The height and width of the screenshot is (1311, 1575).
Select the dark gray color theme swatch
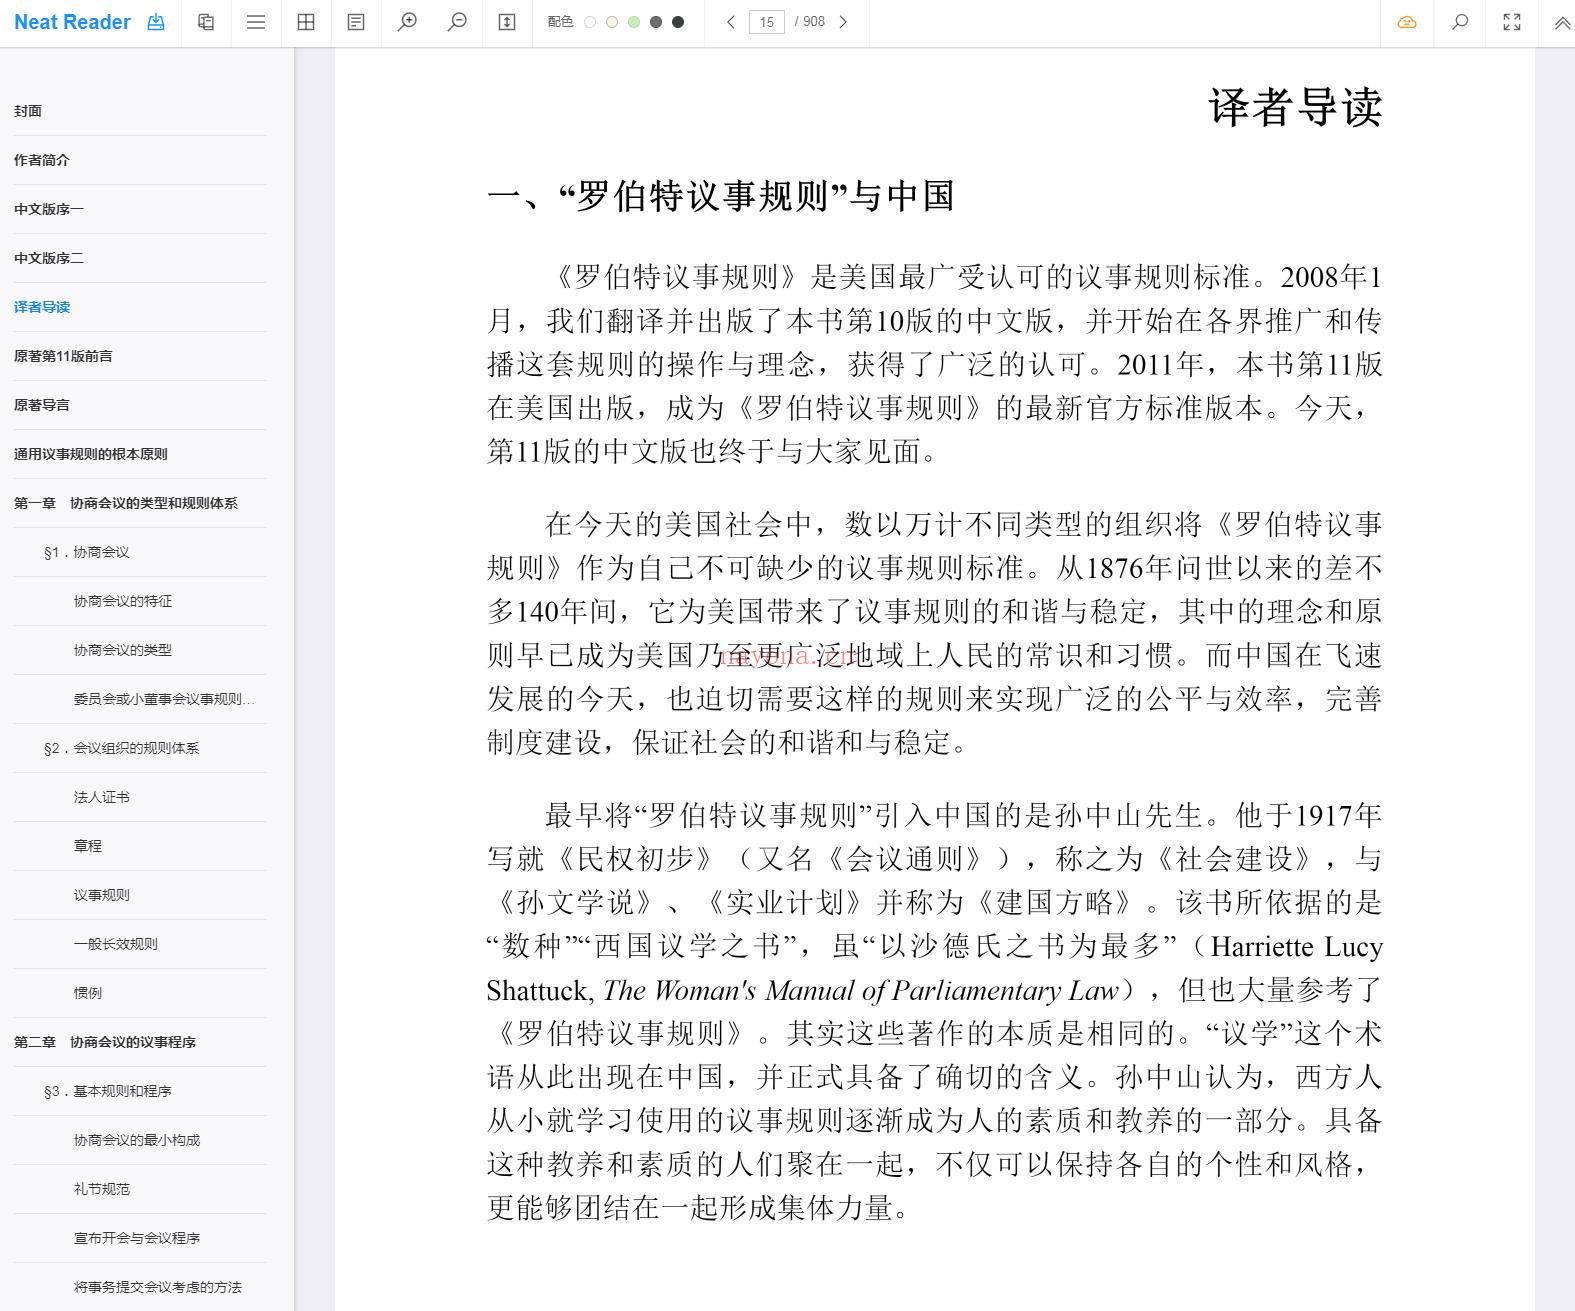pyautogui.click(x=656, y=22)
